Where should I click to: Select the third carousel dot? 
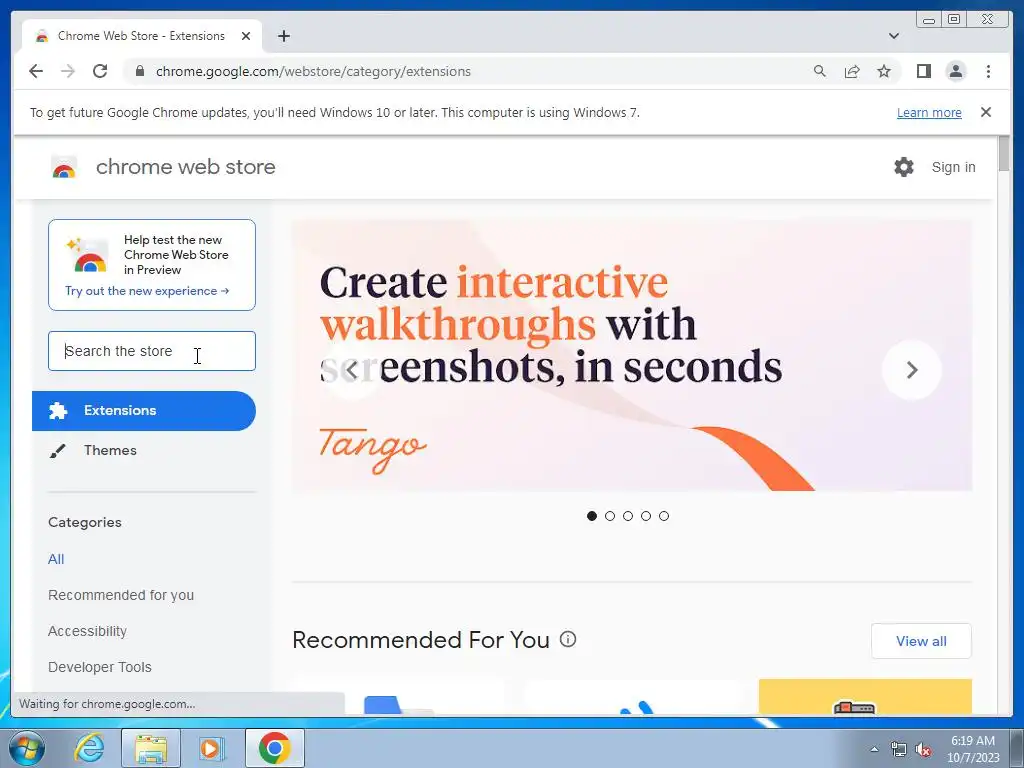click(x=628, y=516)
